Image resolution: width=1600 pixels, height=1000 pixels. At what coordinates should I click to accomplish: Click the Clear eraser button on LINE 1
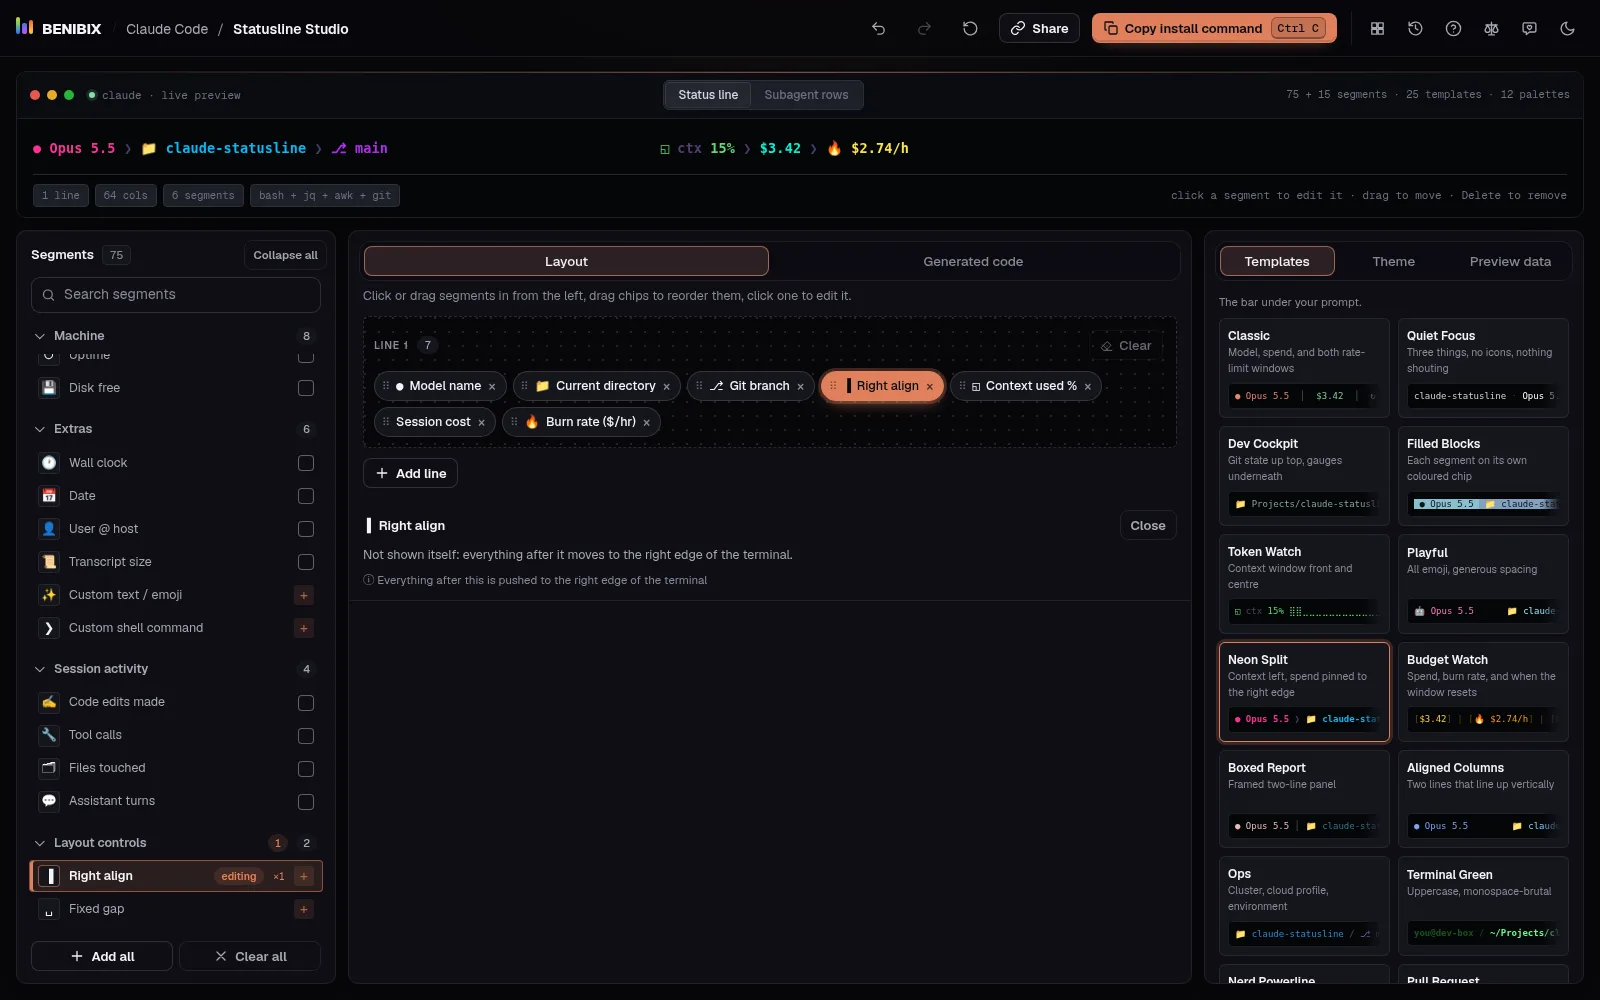[x=1126, y=346]
